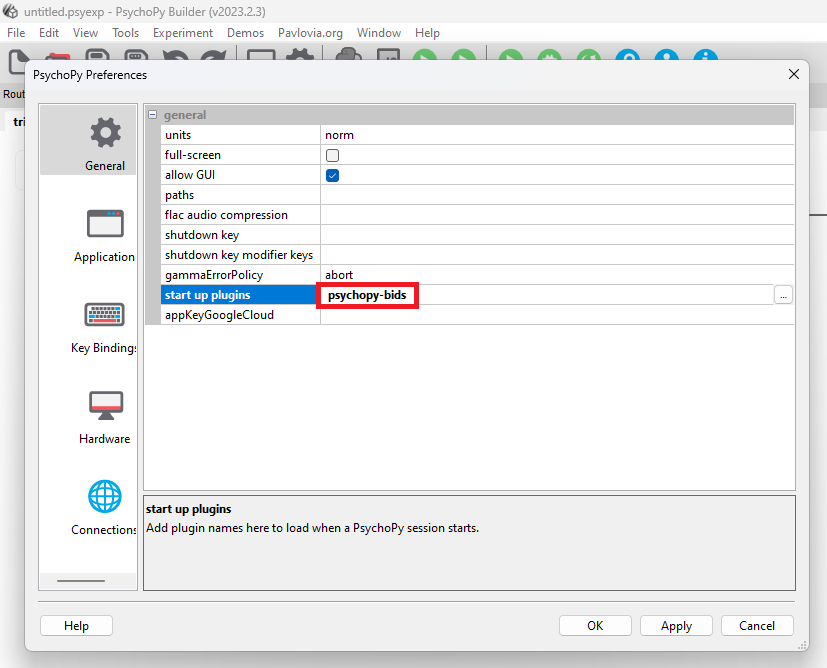This screenshot has height=668, width=827.
Task: Edit the psychopy-bids plugin value
Action: [x=367, y=295]
